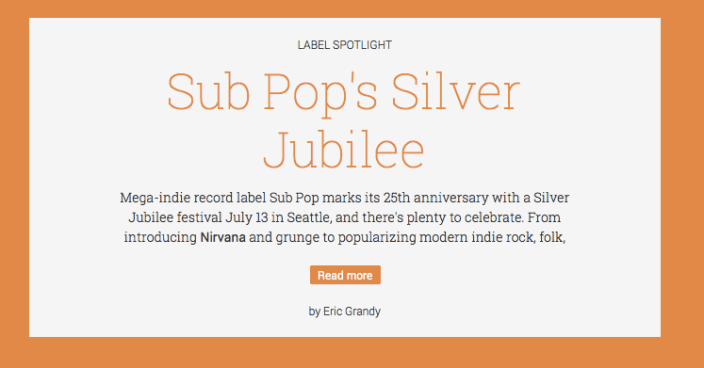This screenshot has width=704, height=368.
Task: Click the word popularizing in the summary
Action: 377,237
